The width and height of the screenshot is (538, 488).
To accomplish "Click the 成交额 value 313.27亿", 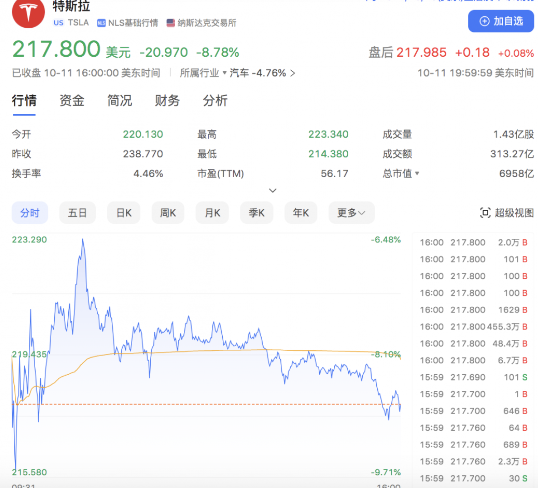I will [x=512, y=154].
